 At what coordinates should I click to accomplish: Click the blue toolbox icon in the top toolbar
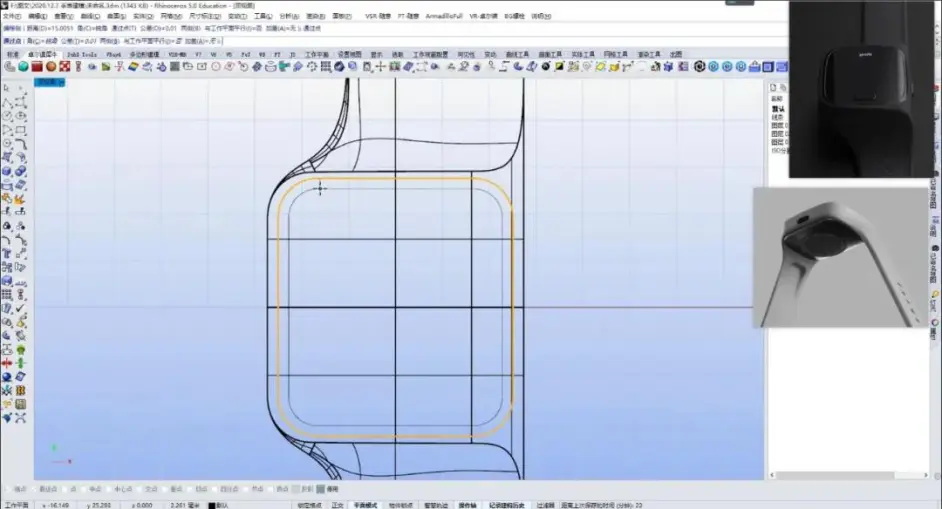click(755, 67)
